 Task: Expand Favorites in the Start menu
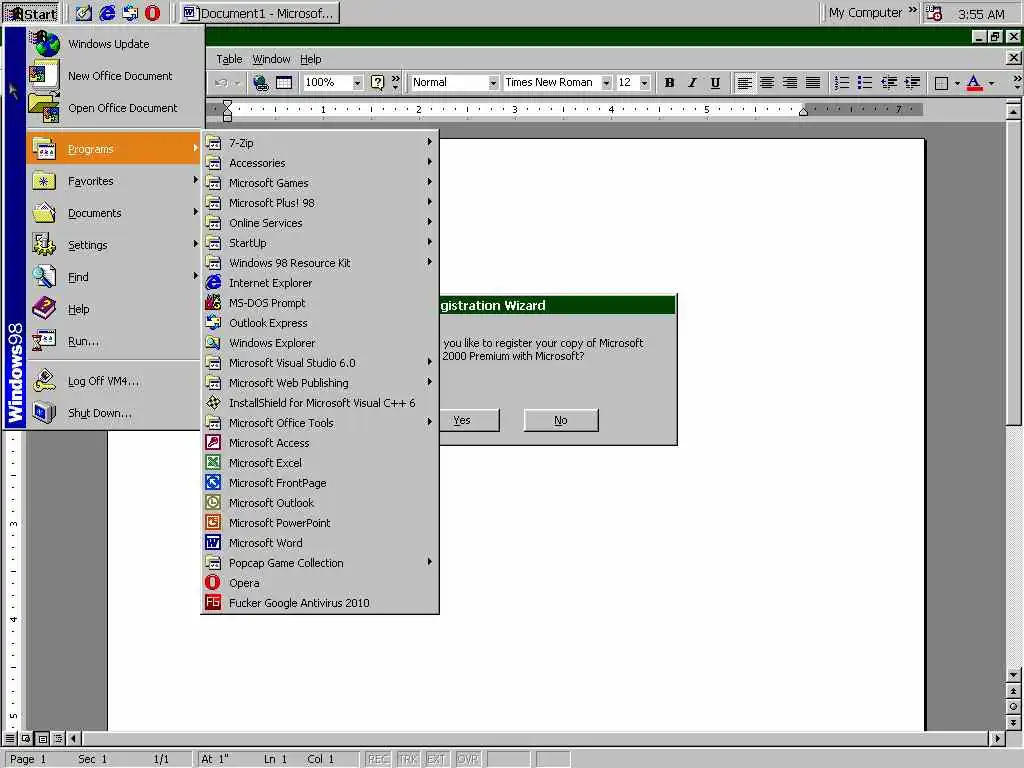tap(113, 181)
